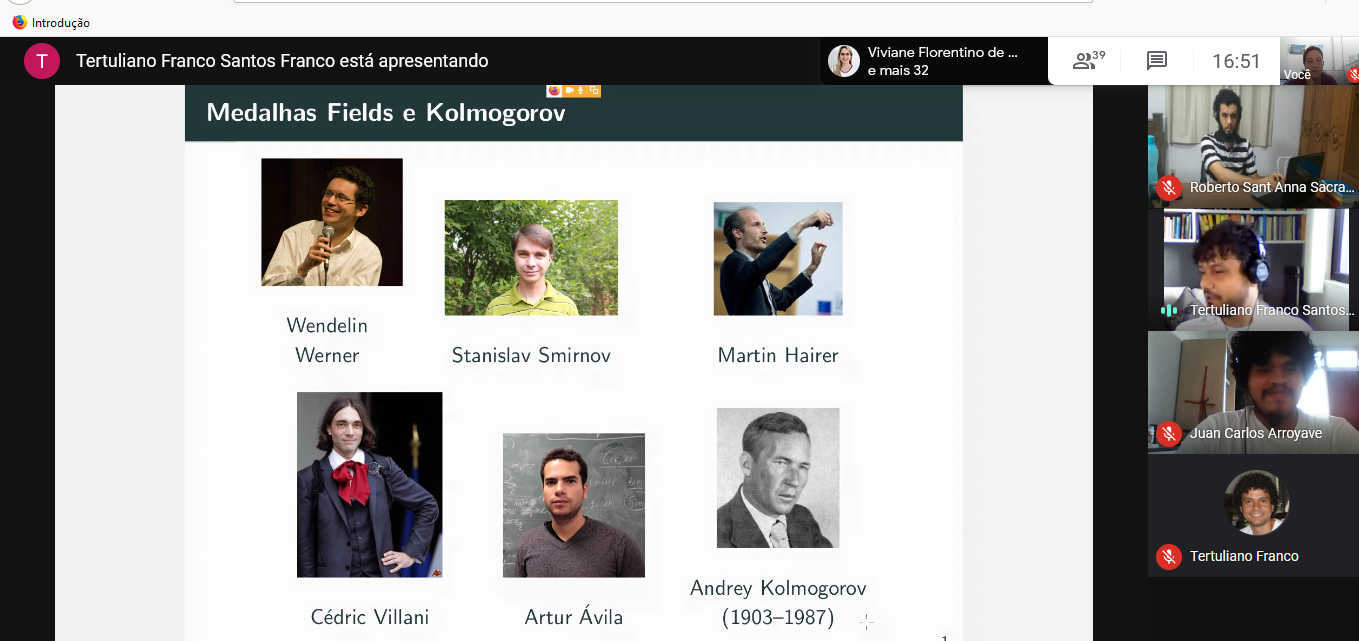Click the microphone icon in sharing indicator

580,90
